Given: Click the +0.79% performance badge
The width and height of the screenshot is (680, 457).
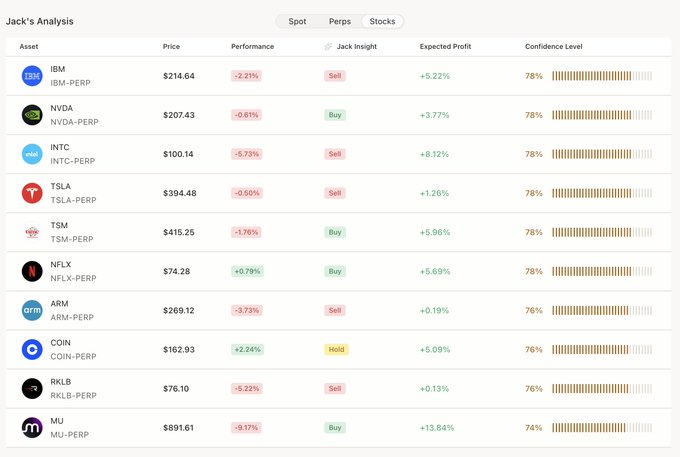Looking at the screenshot, I should tap(247, 271).
